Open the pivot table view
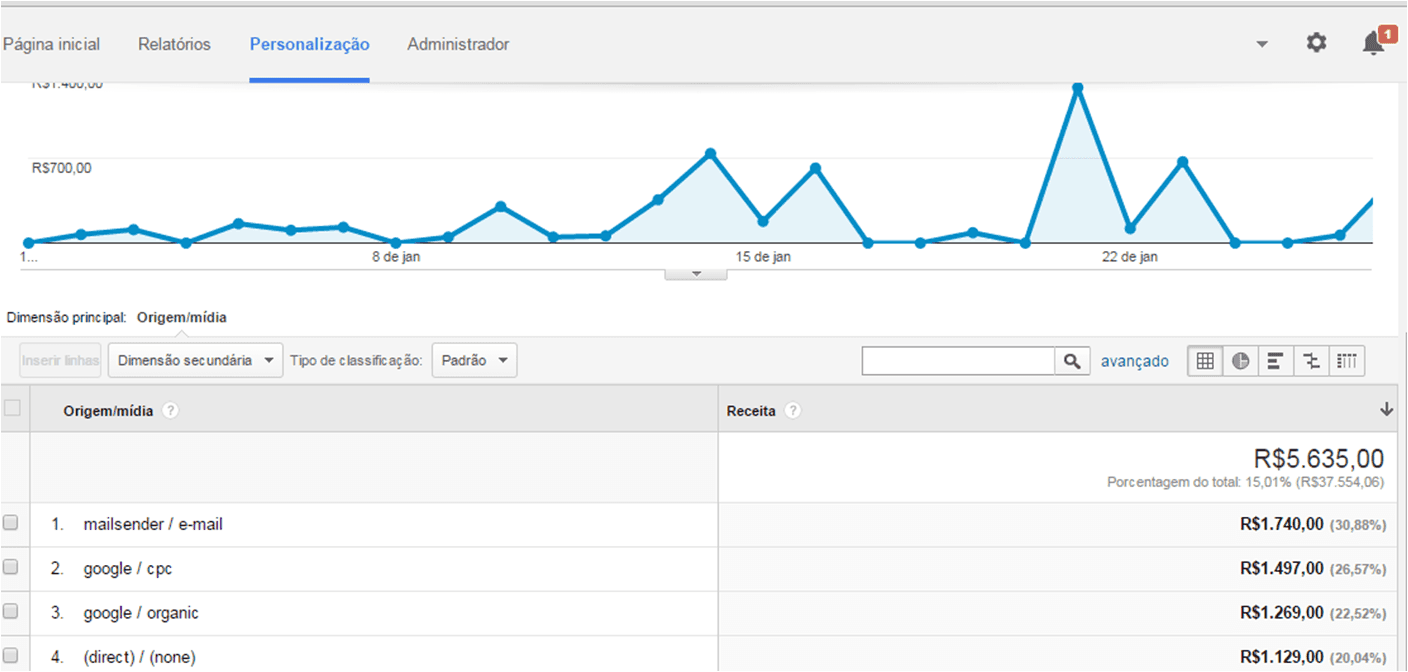The height and width of the screenshot is (672, 1408). tap(1347, 360)
